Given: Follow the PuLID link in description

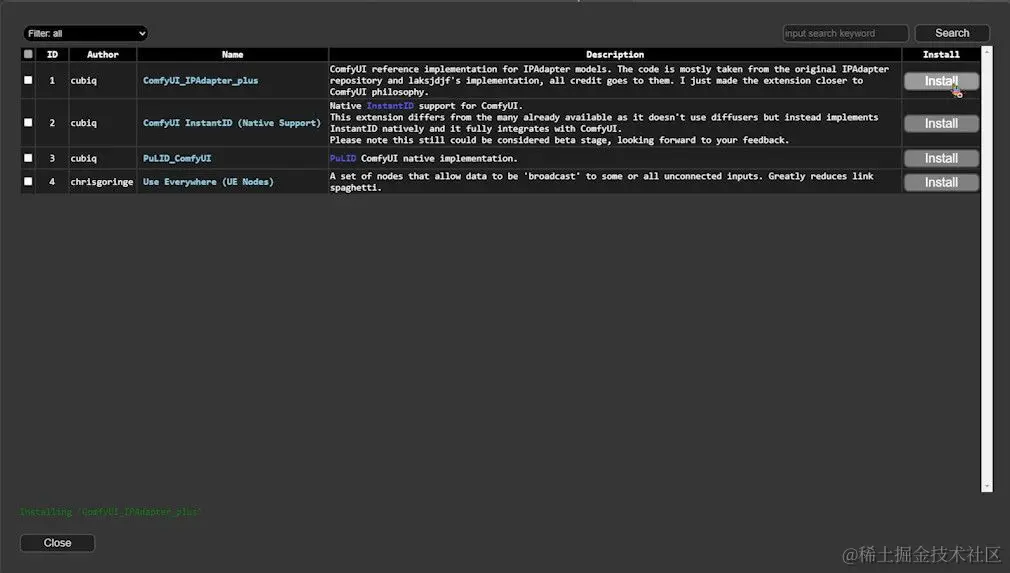Looking at the screenshot, I should 343,158.
